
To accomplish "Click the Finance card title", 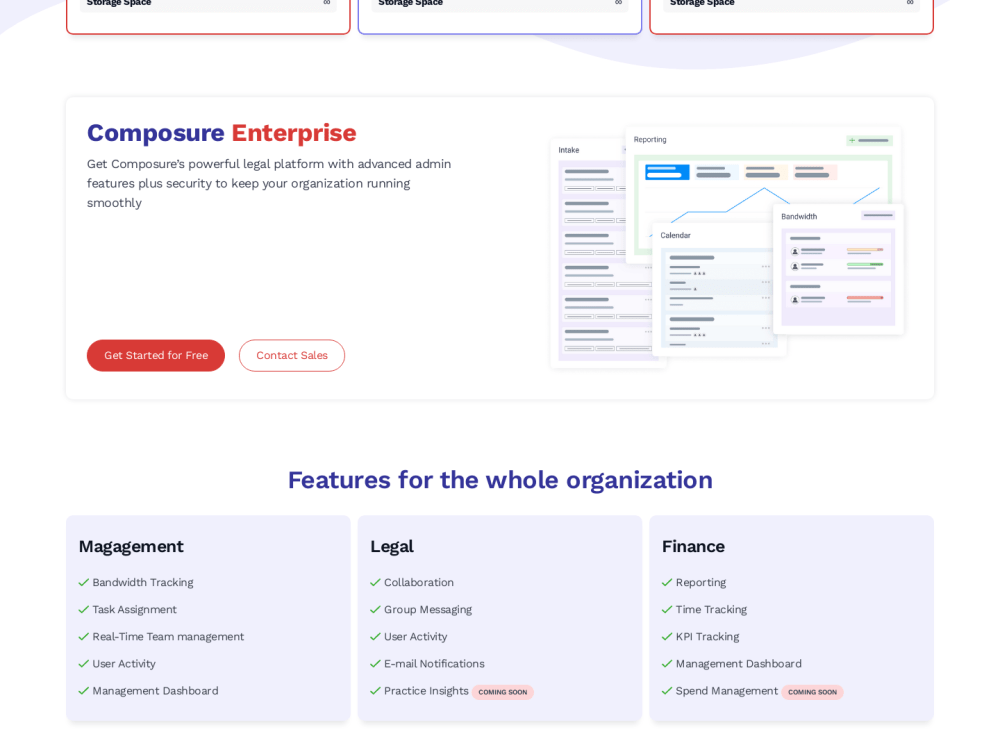I will (693, 547).
